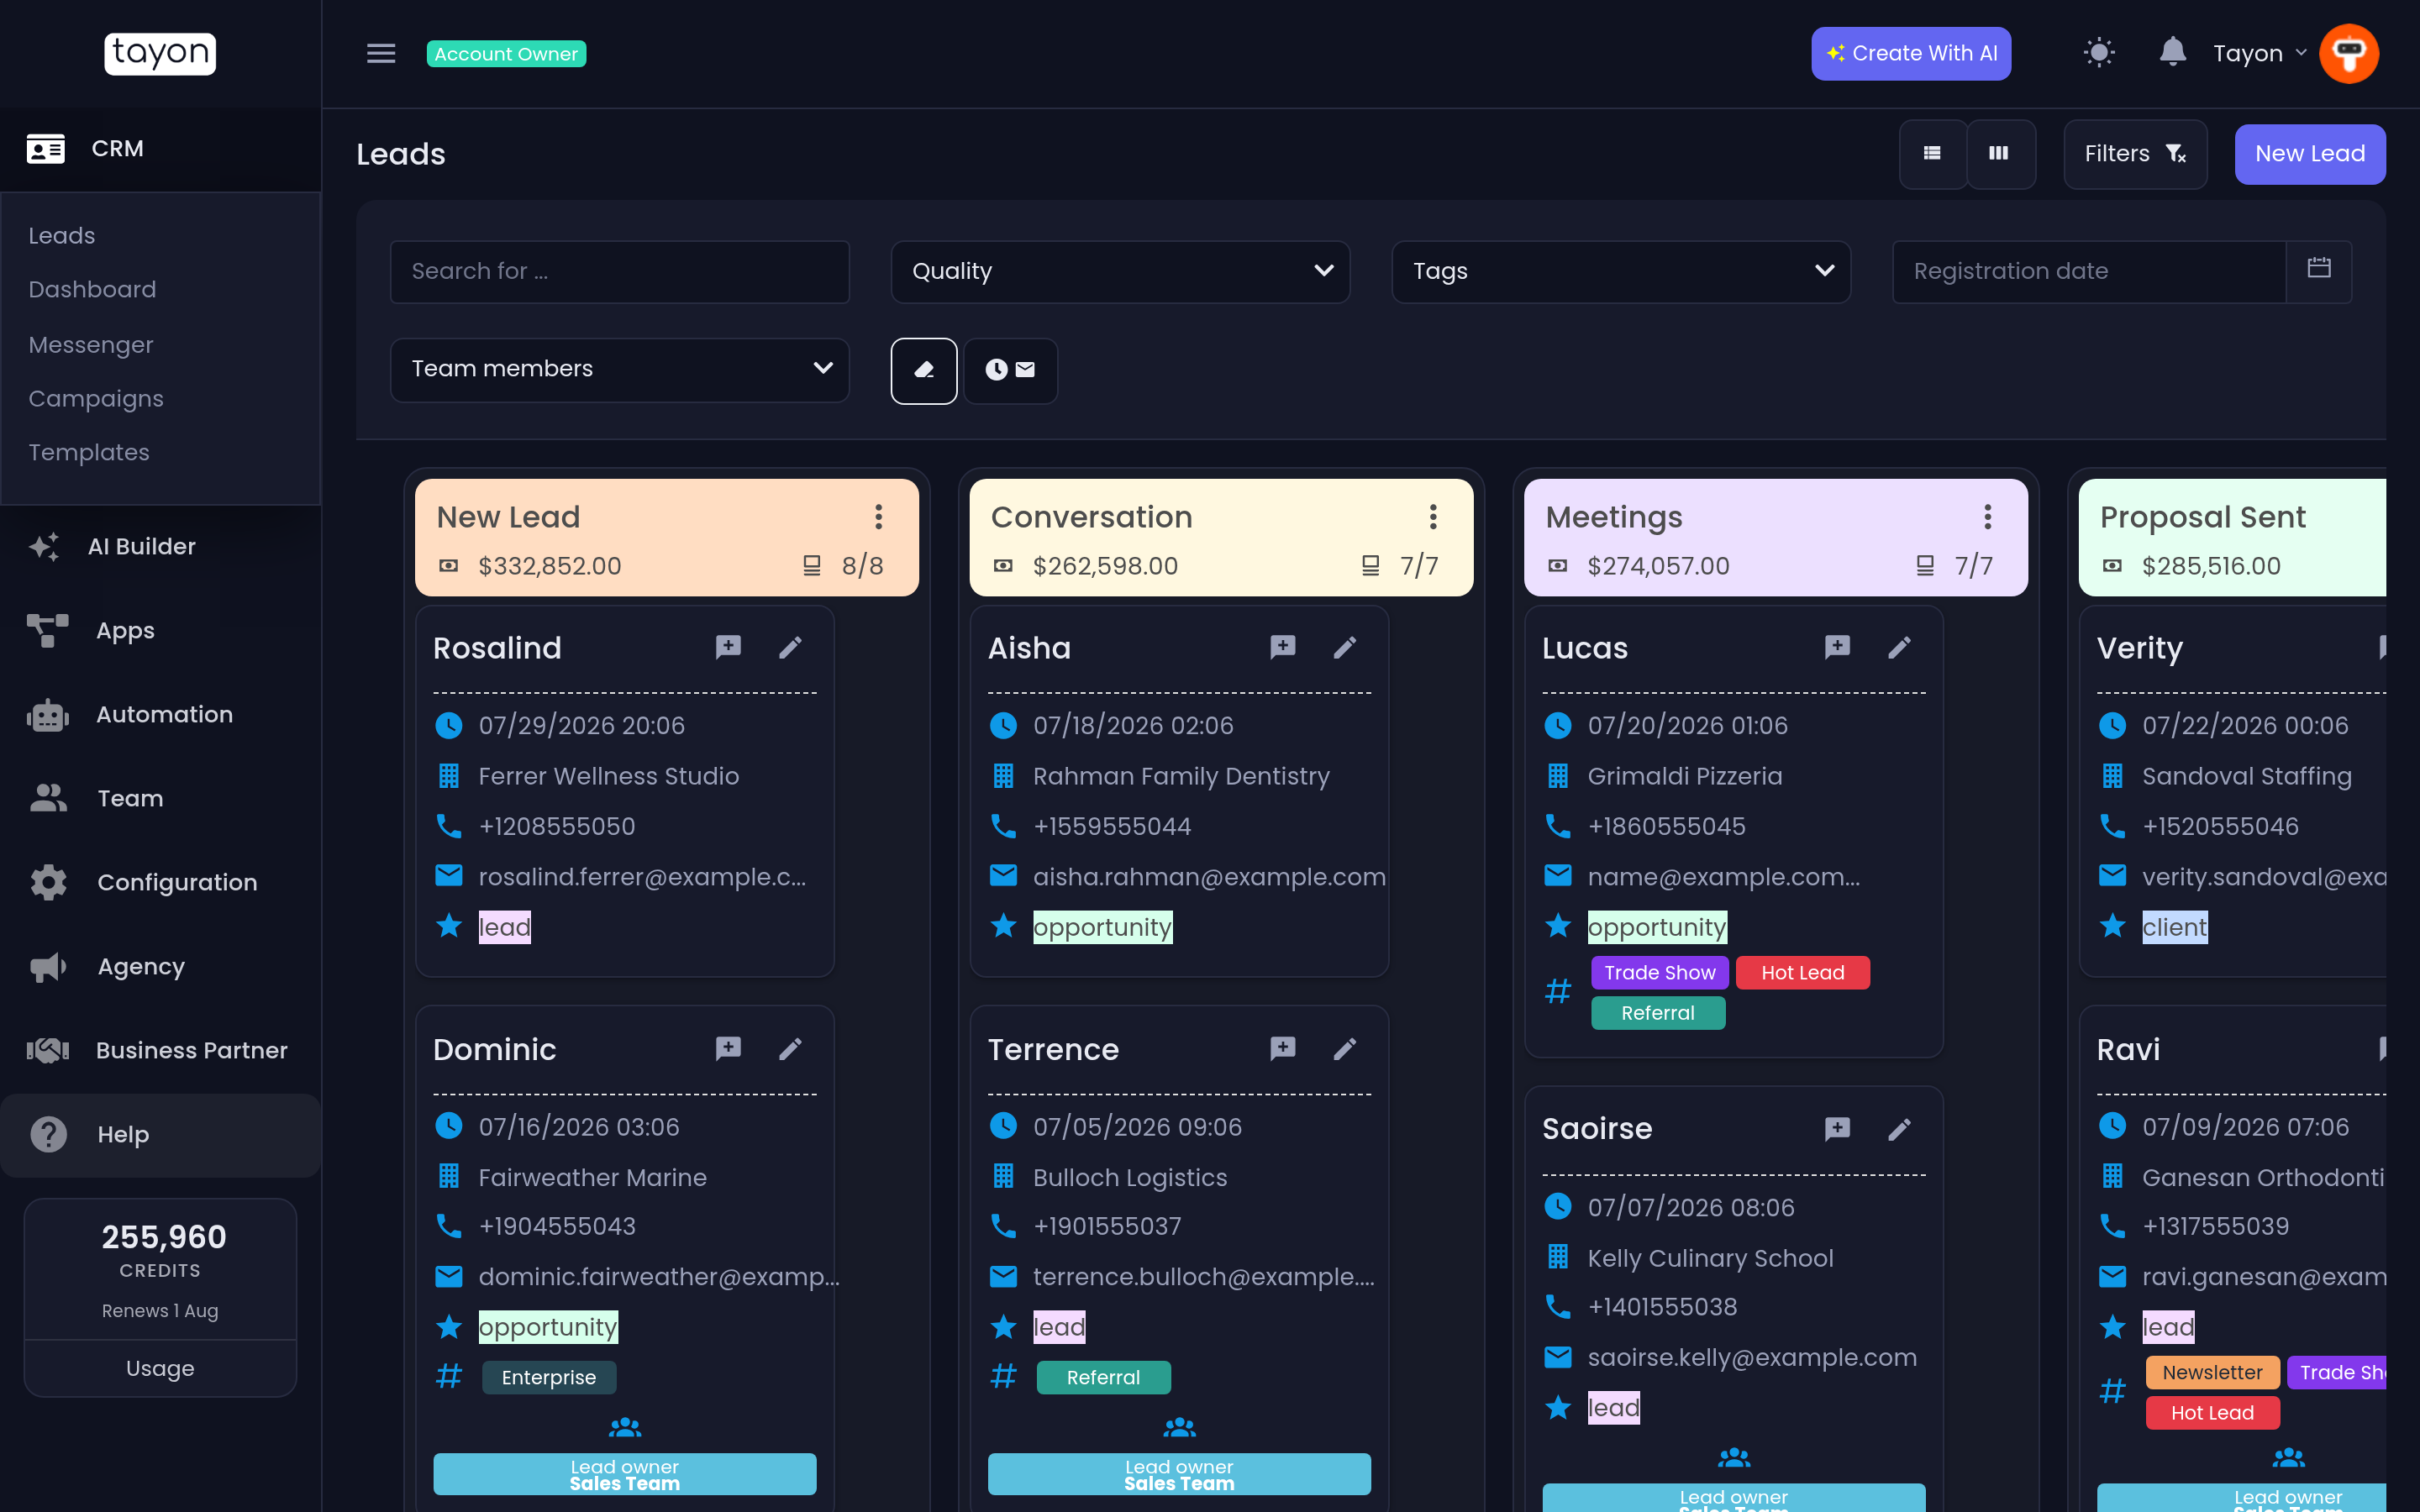Open the Filters panel

(x=2135, y=154)
